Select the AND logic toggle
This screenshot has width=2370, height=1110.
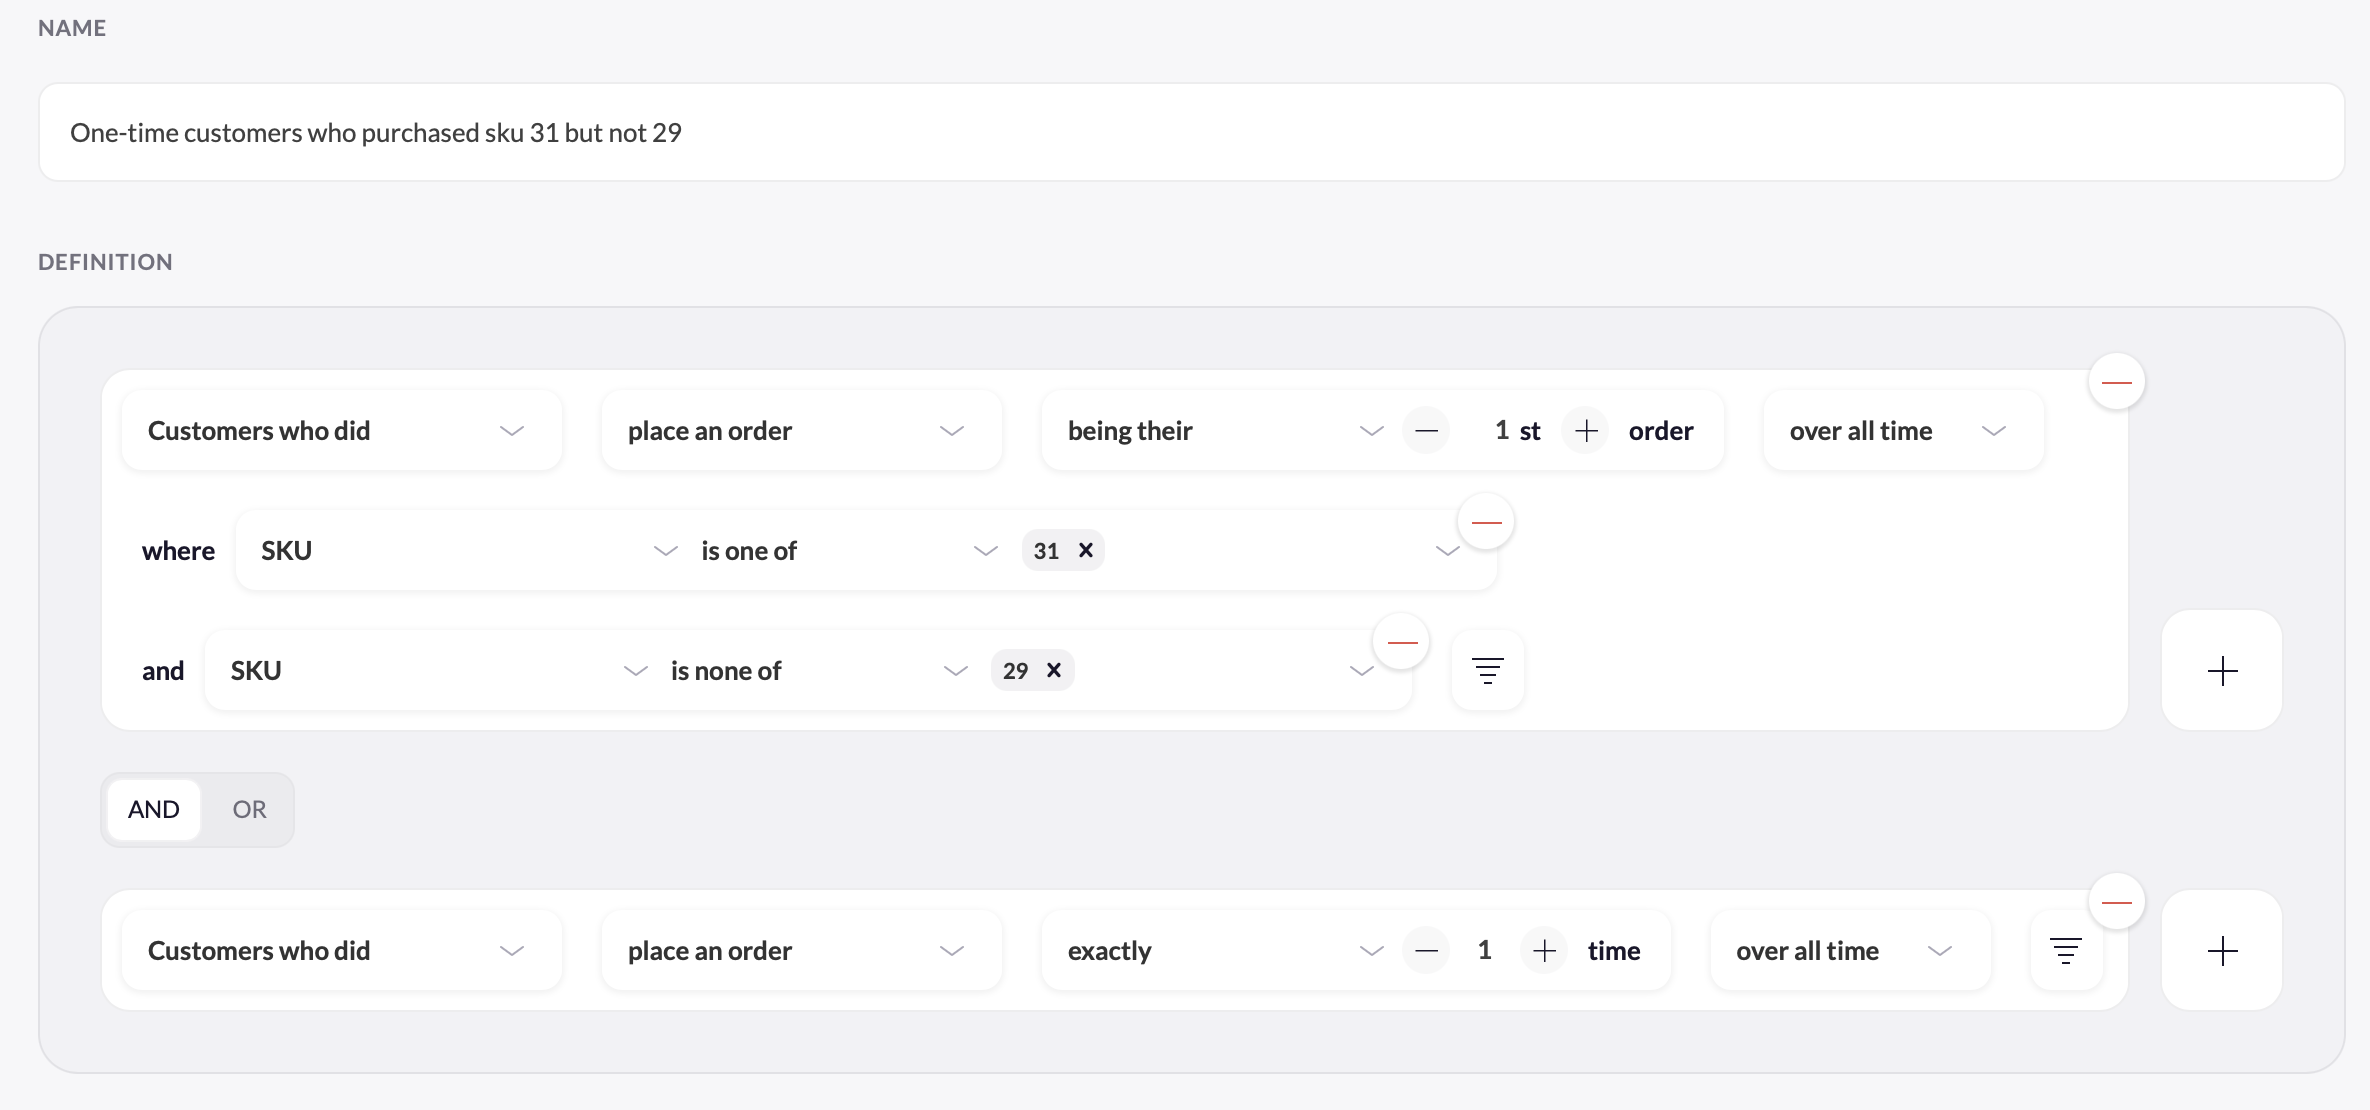[x=154, y=810]
